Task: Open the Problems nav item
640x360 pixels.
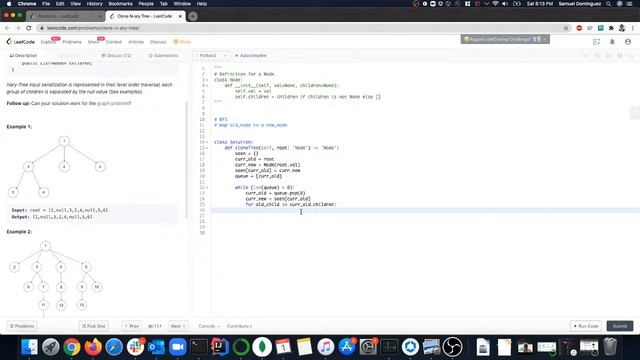Action: pos(72,42)
